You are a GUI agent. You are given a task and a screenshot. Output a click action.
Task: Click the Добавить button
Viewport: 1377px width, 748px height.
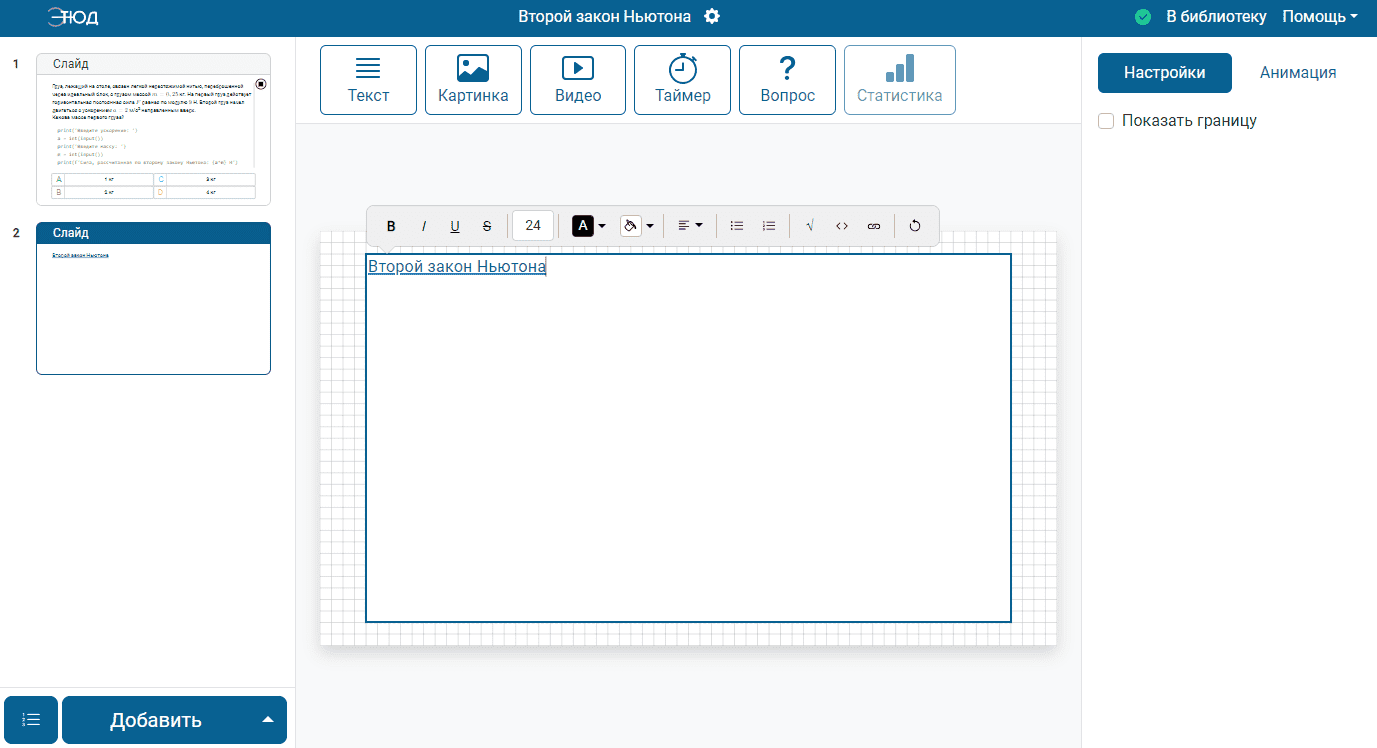155,720
